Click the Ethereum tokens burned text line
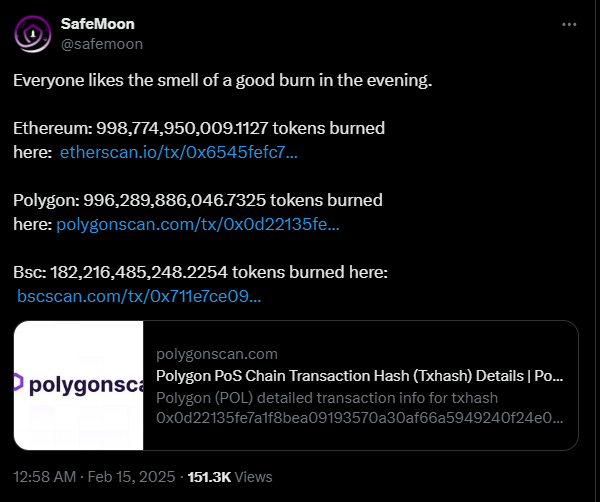600x502 pixels. 199,128
